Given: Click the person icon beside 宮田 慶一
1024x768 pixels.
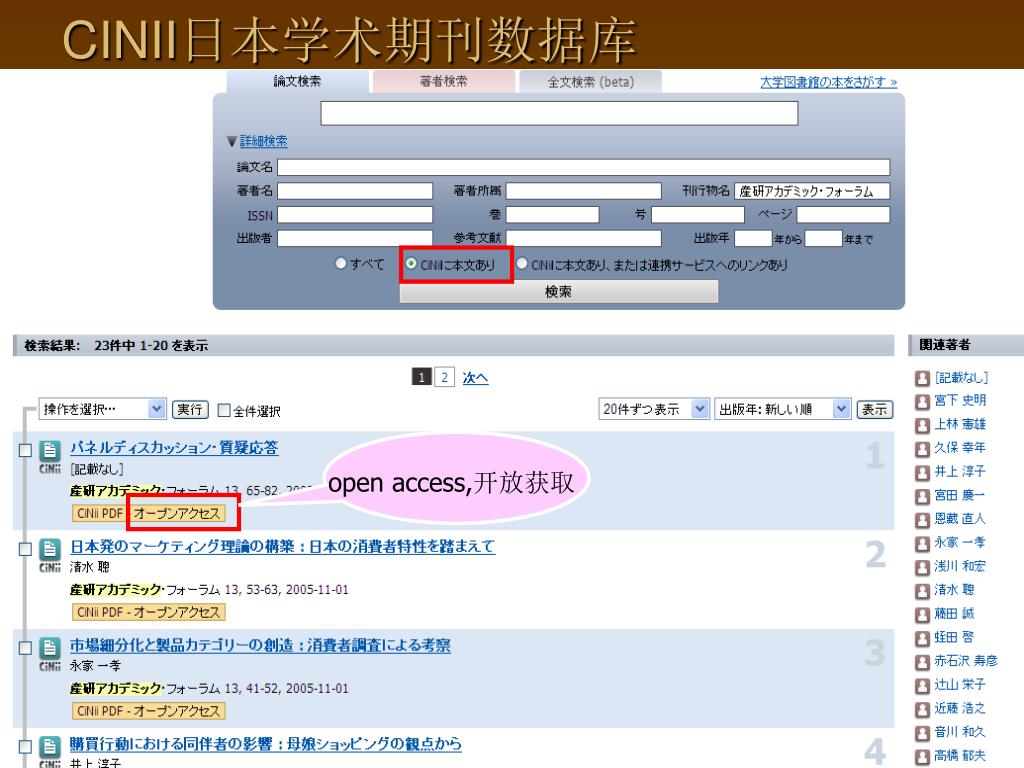Looking at the screenshot, I should (x=922, y=497).
